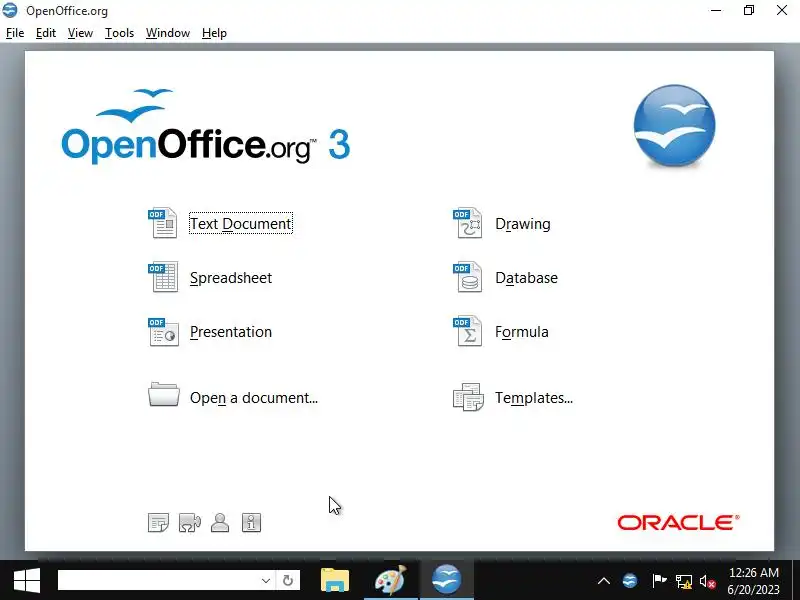Click the Drawing ODF icon
Screen dimensions: 800x600
[x=467, y=223]
